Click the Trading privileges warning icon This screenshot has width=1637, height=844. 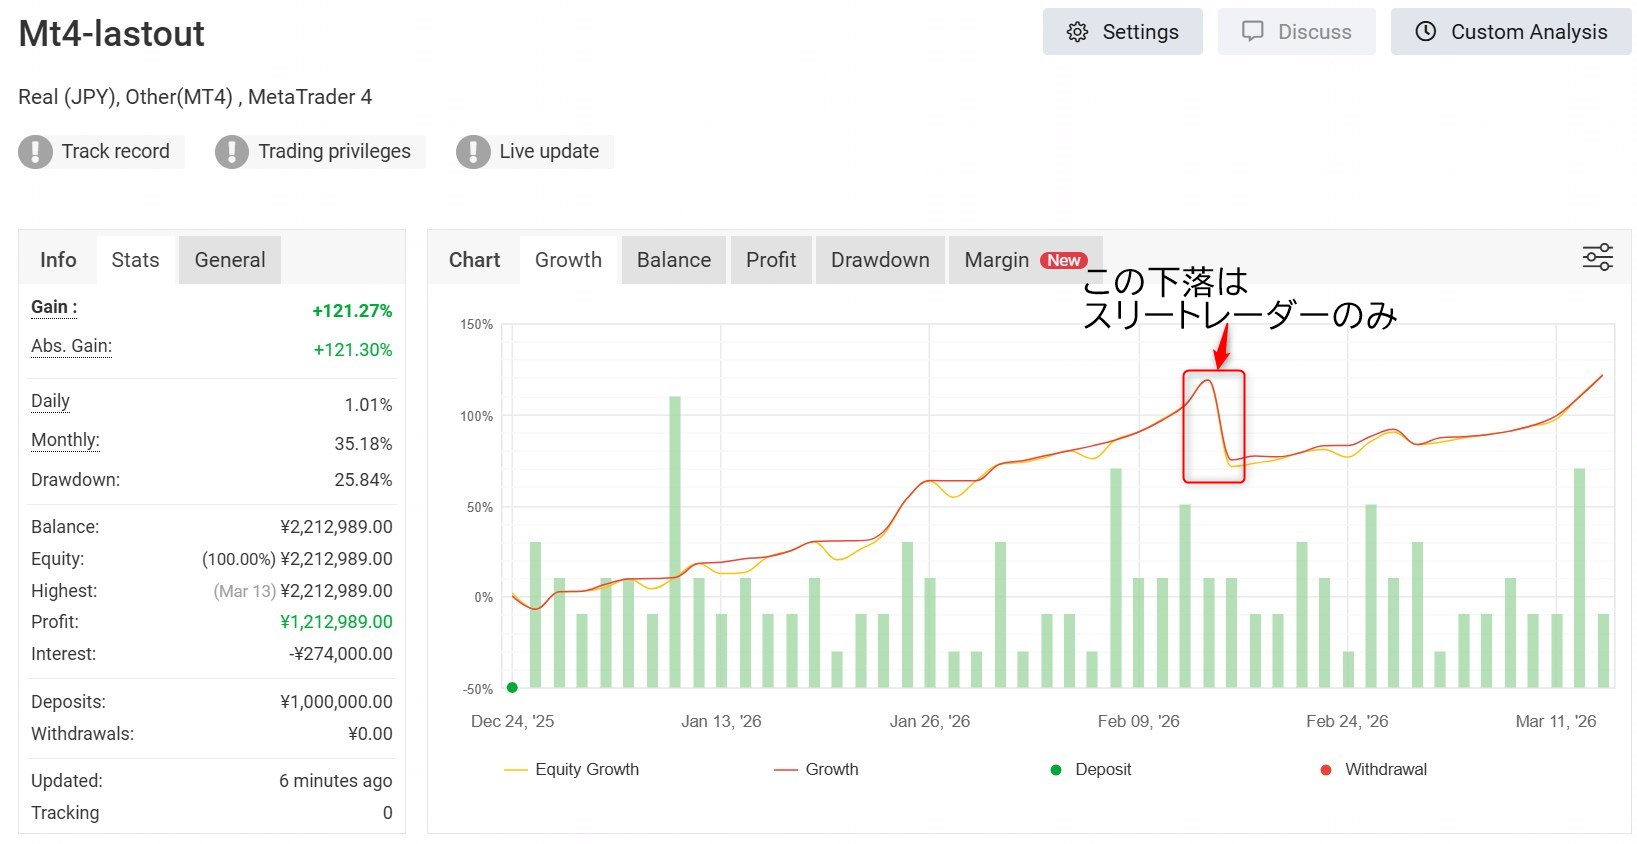pos(232,152)
